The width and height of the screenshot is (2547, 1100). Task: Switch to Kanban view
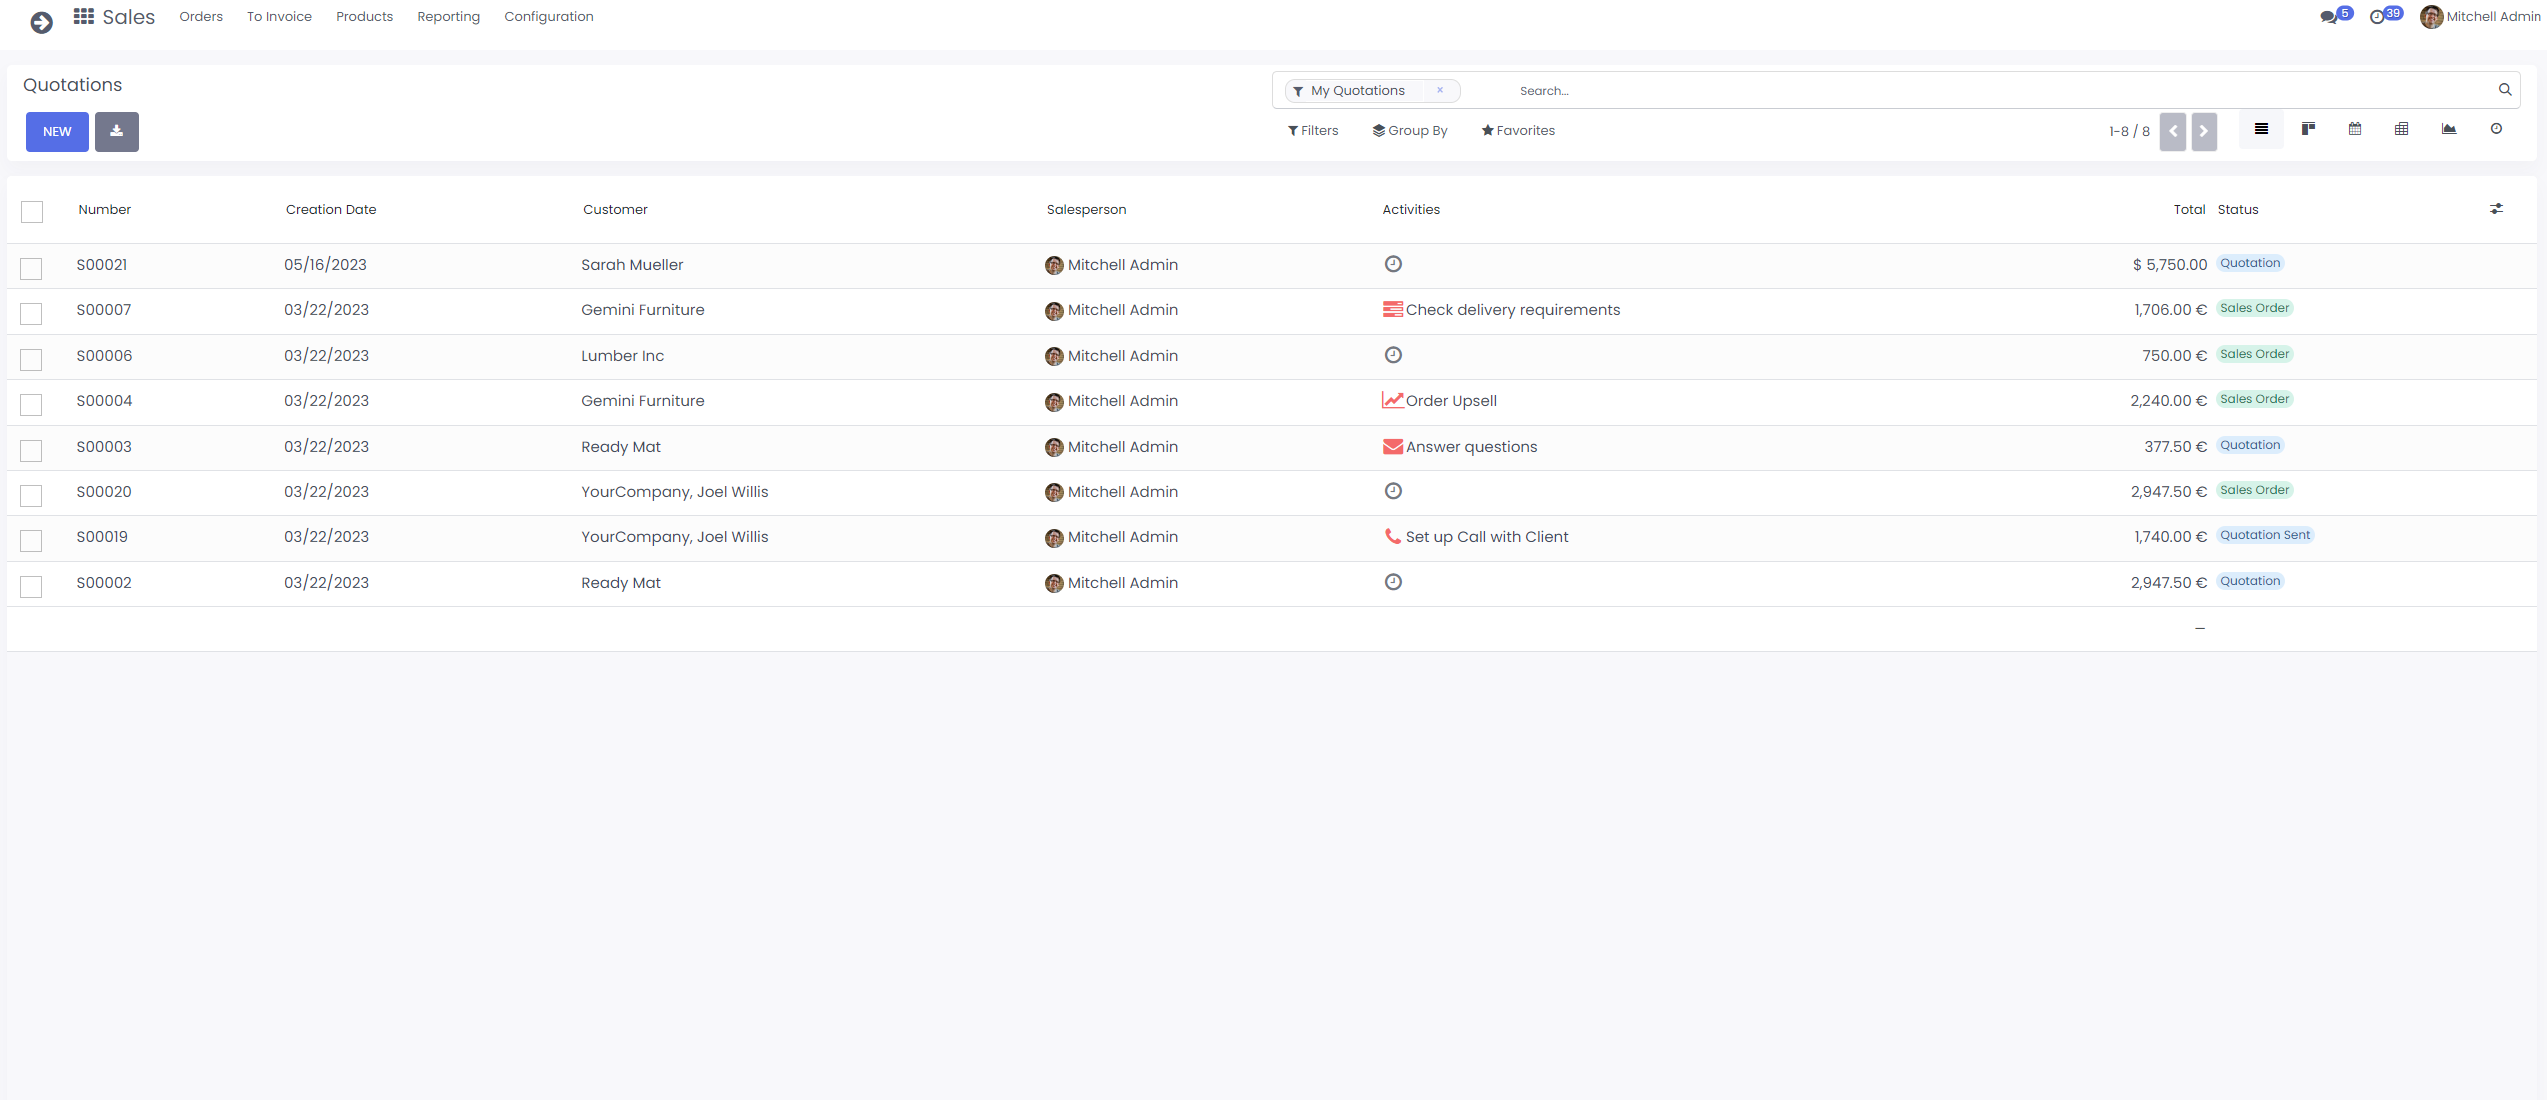pos(2308,129)
